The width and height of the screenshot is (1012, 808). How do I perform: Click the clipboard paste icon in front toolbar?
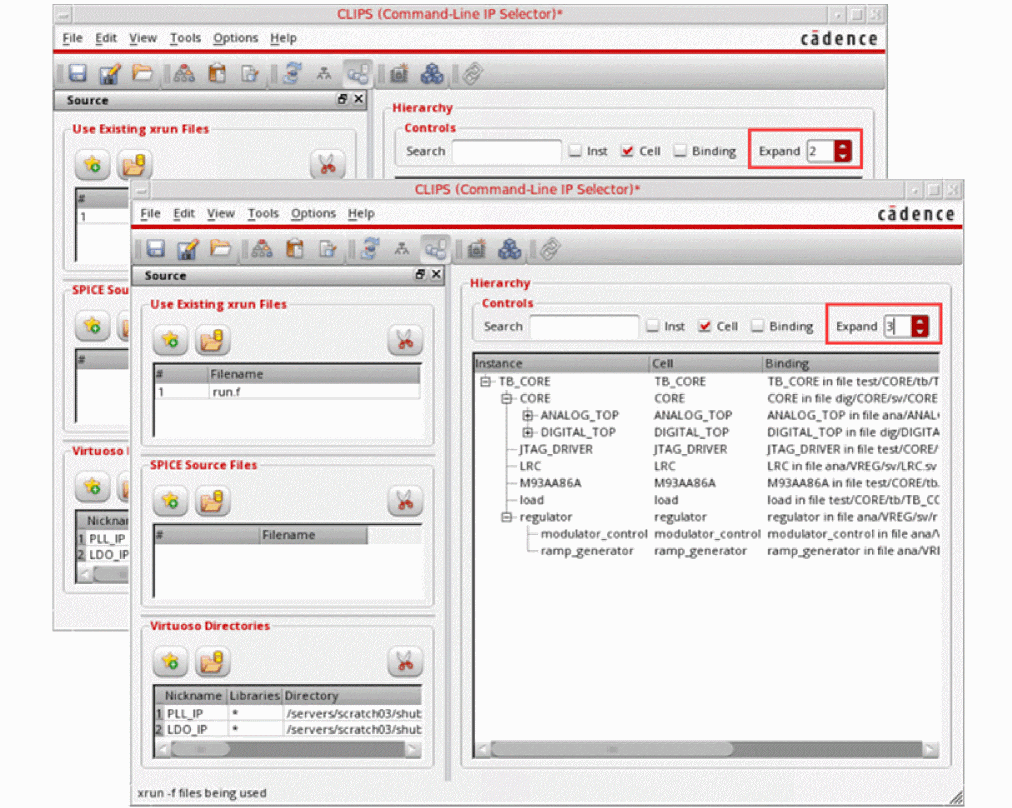point(294,248)
